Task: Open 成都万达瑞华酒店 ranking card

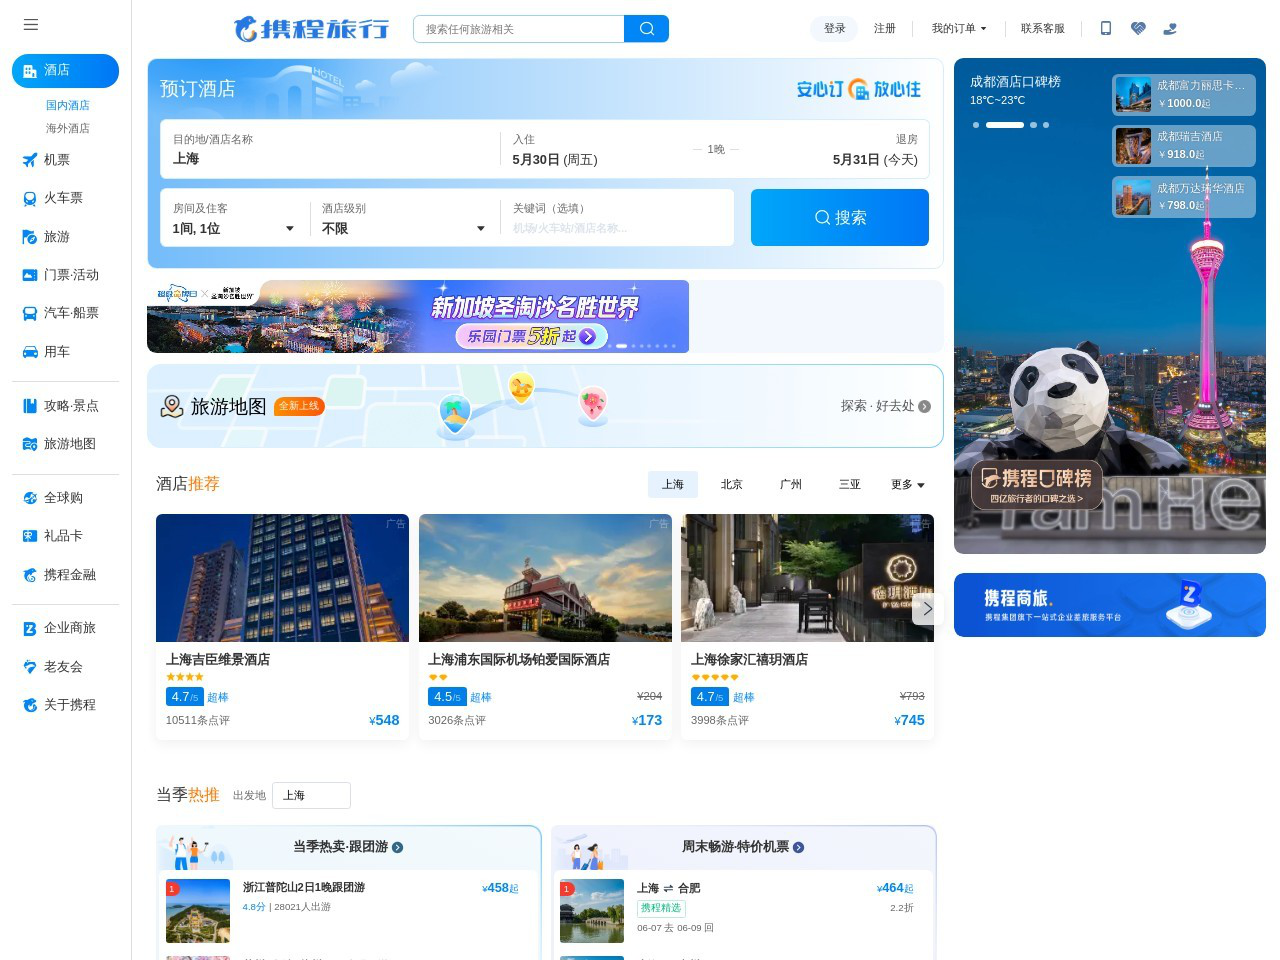Action: click(x=1184, y=197)
